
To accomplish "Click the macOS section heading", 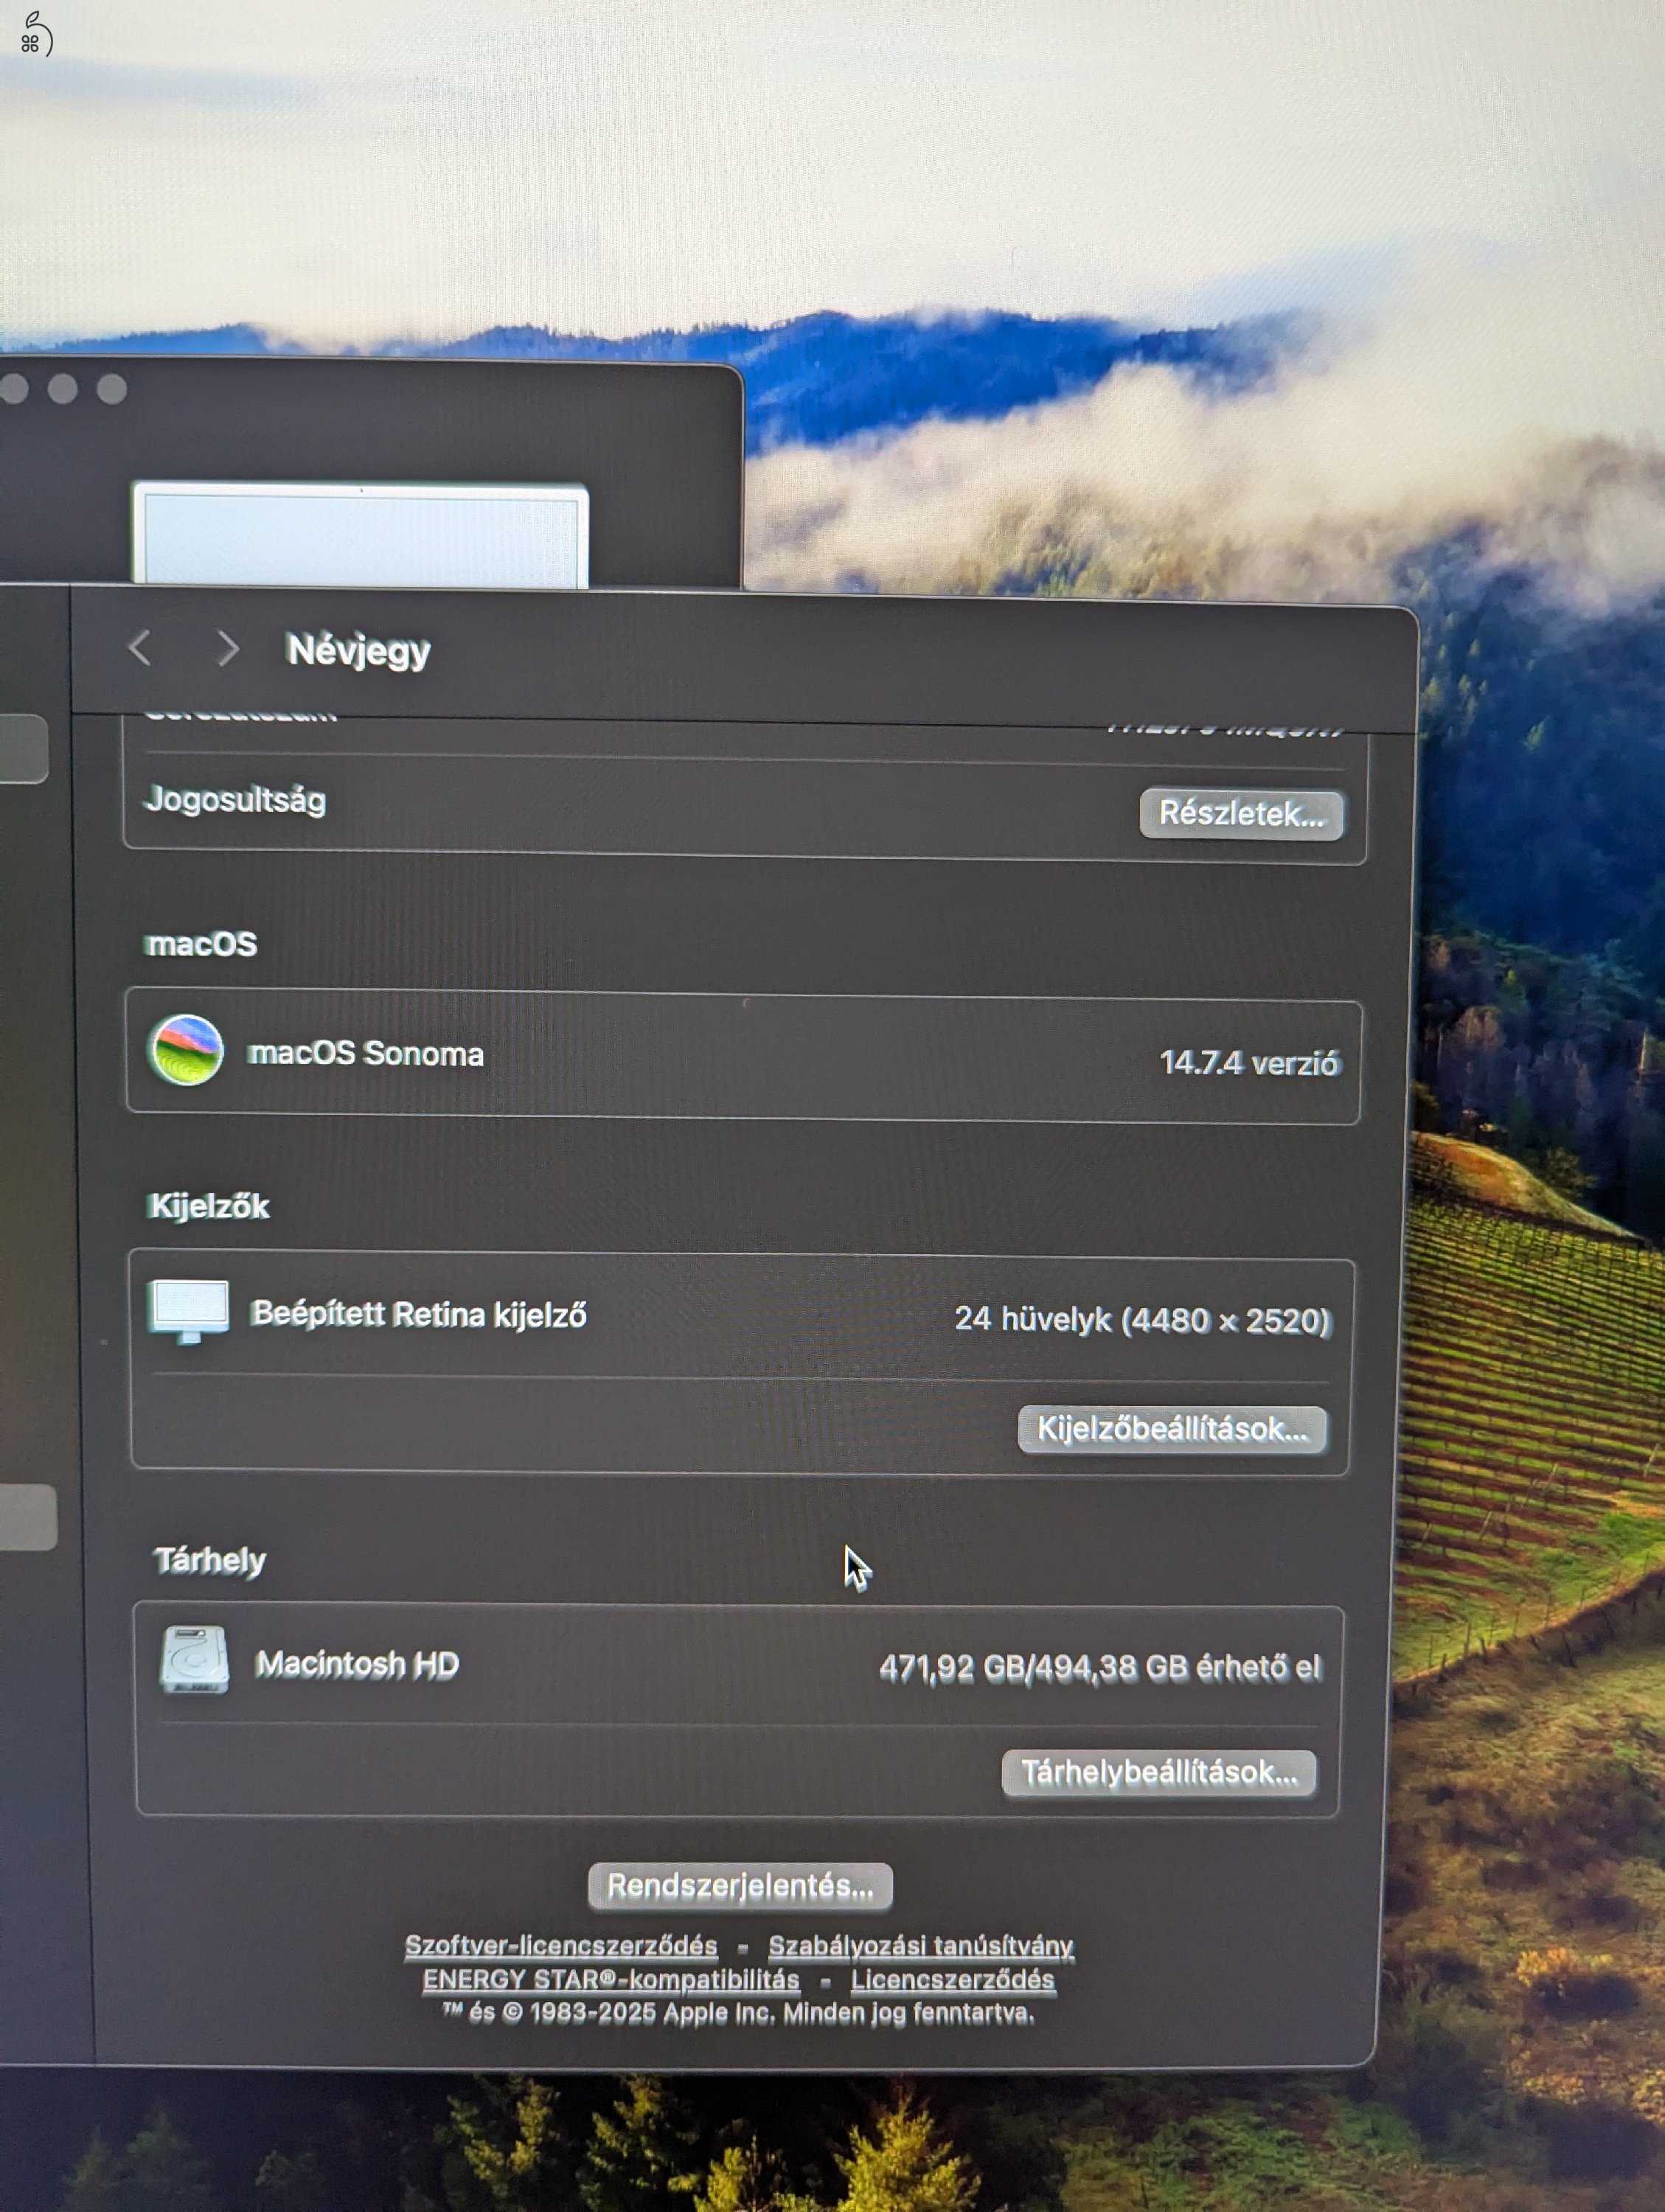I will coord(201,944).
